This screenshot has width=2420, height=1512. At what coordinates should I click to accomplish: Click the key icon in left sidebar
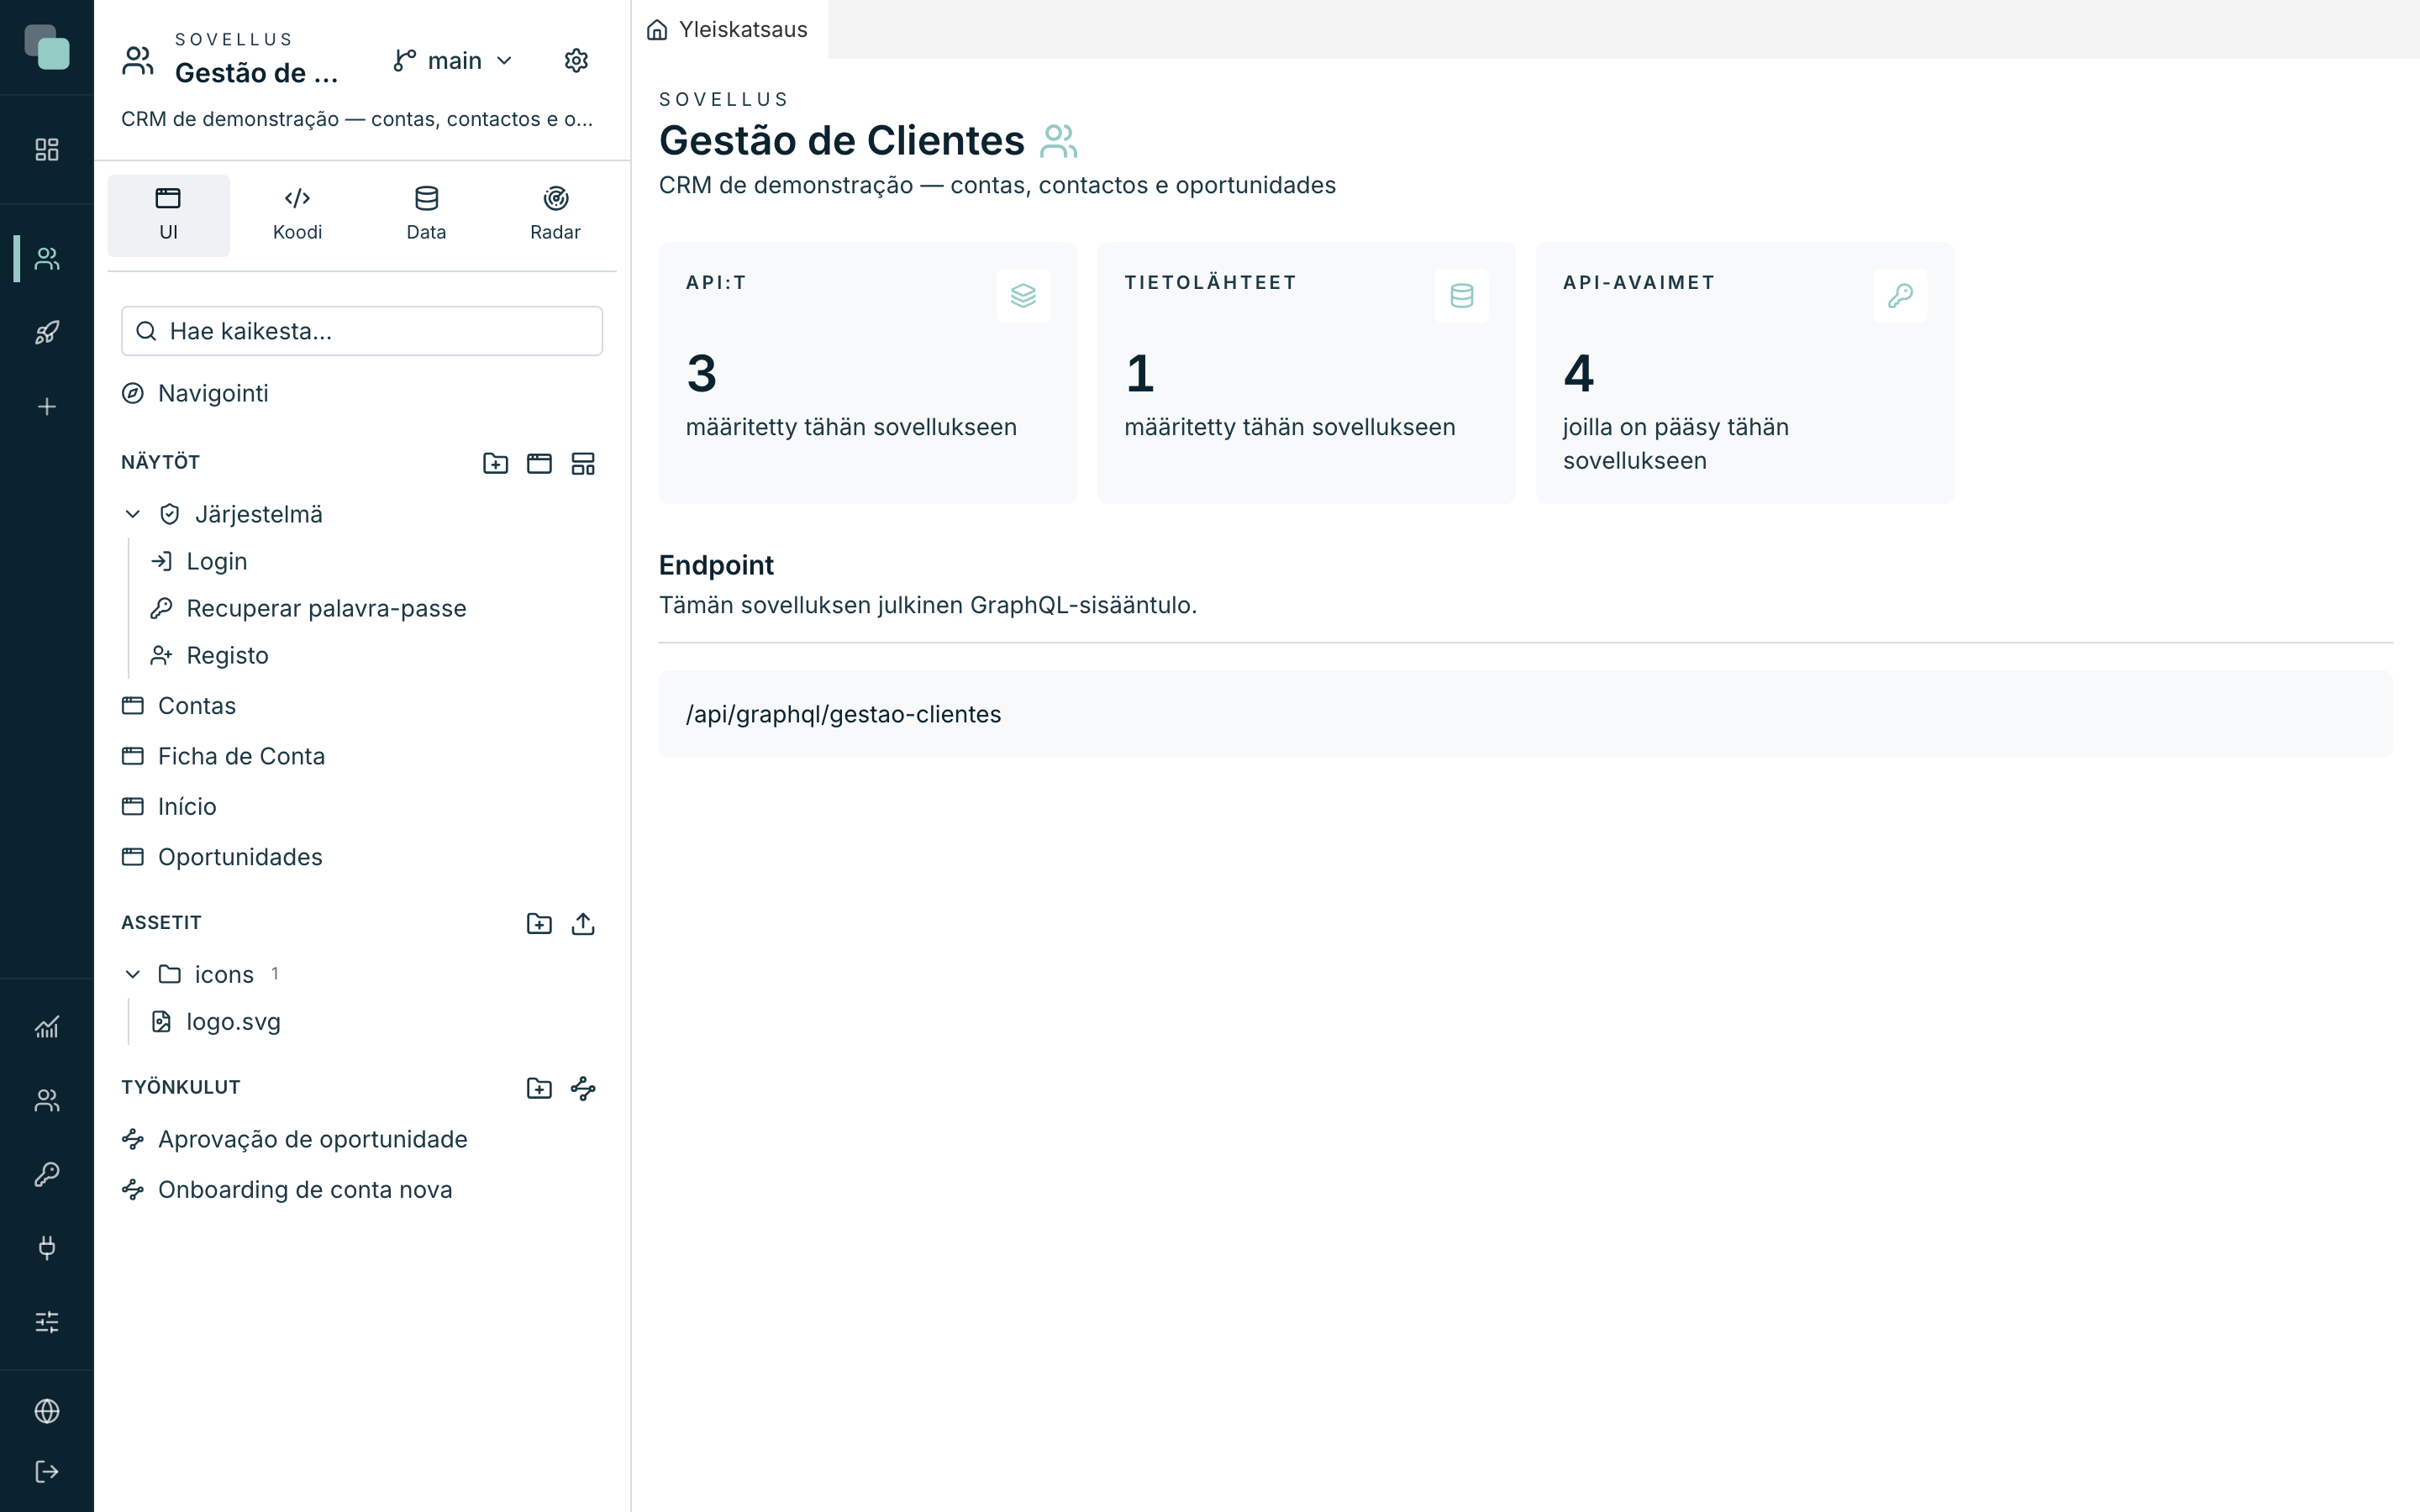tap(47, 1174)
